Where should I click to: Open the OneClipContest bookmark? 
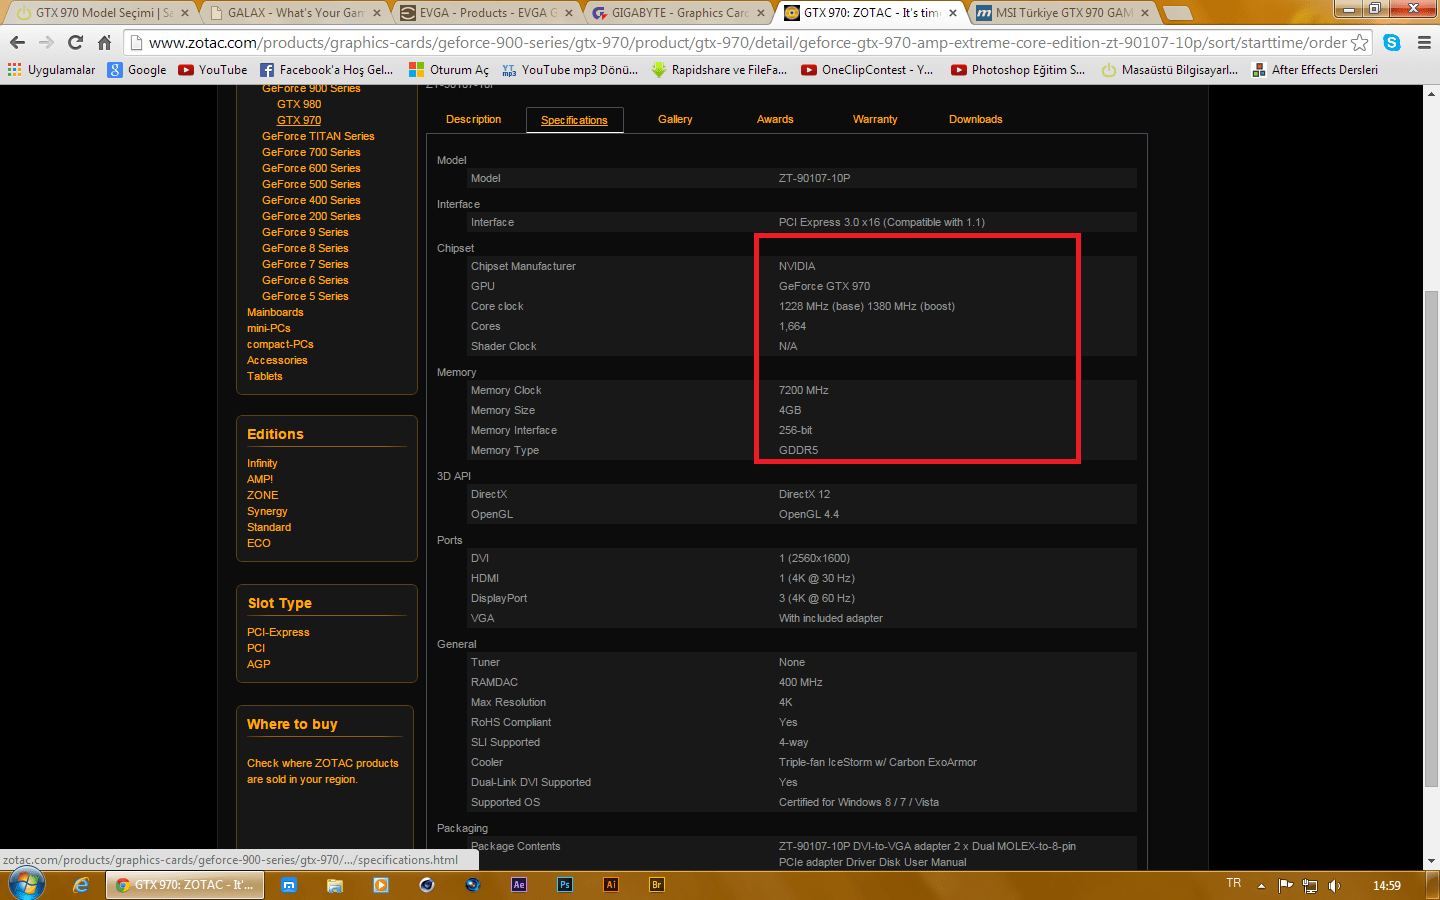(867, 70)
